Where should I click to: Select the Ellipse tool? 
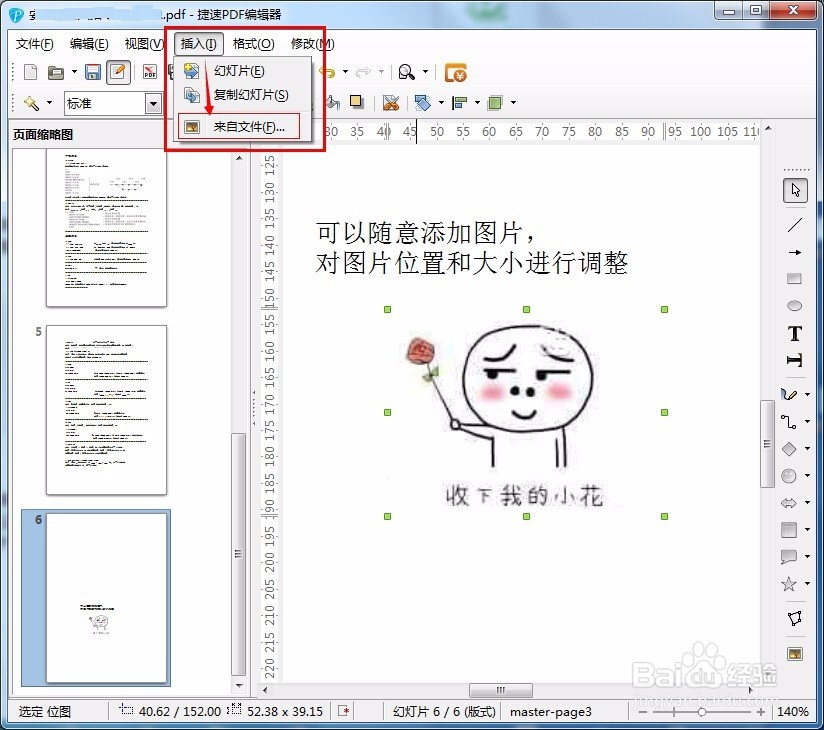click(x=795, y=306)
